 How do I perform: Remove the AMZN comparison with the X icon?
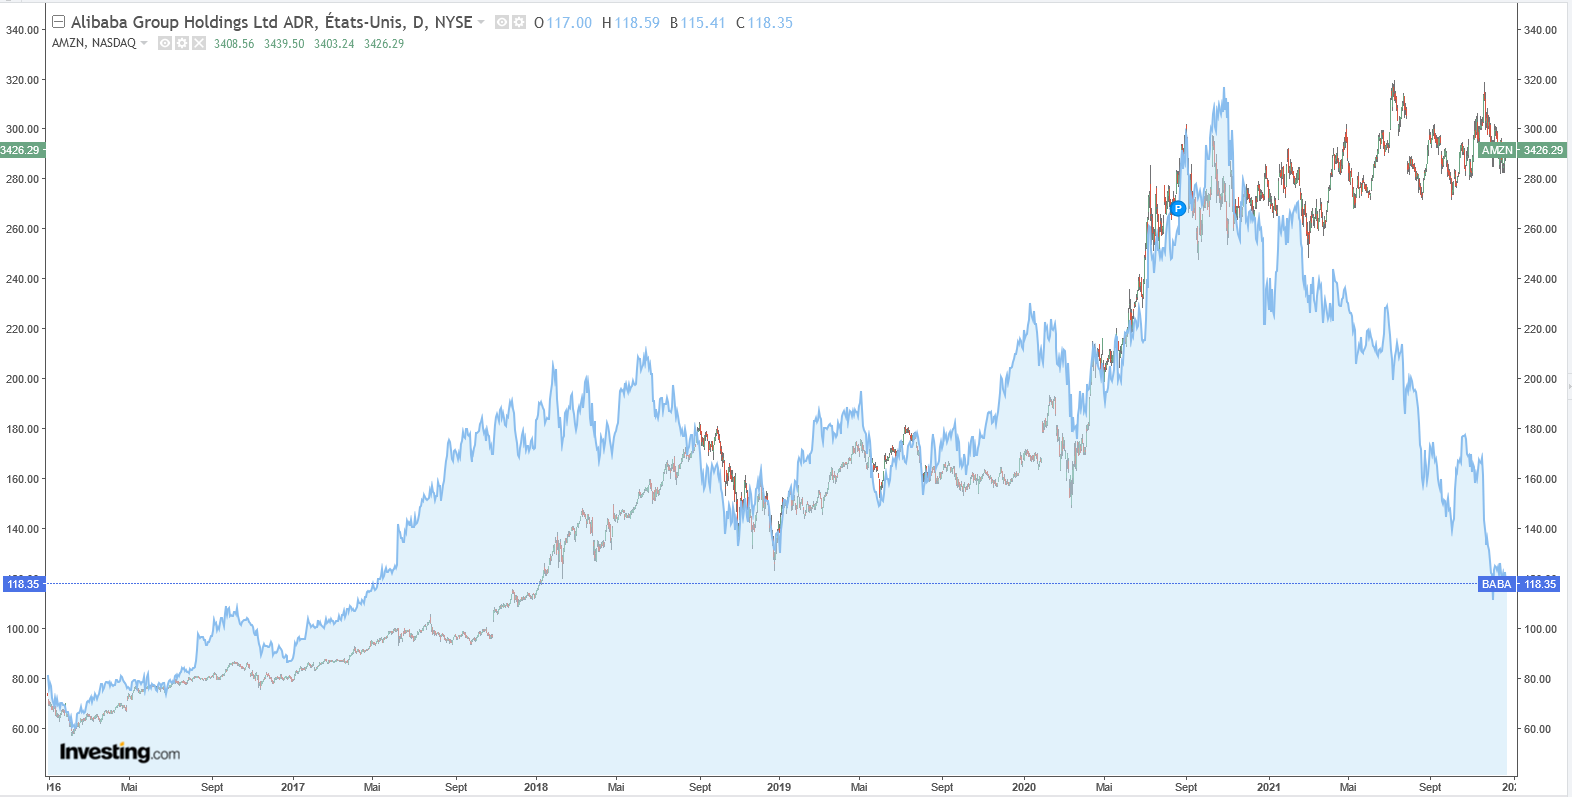pos(199,43)
